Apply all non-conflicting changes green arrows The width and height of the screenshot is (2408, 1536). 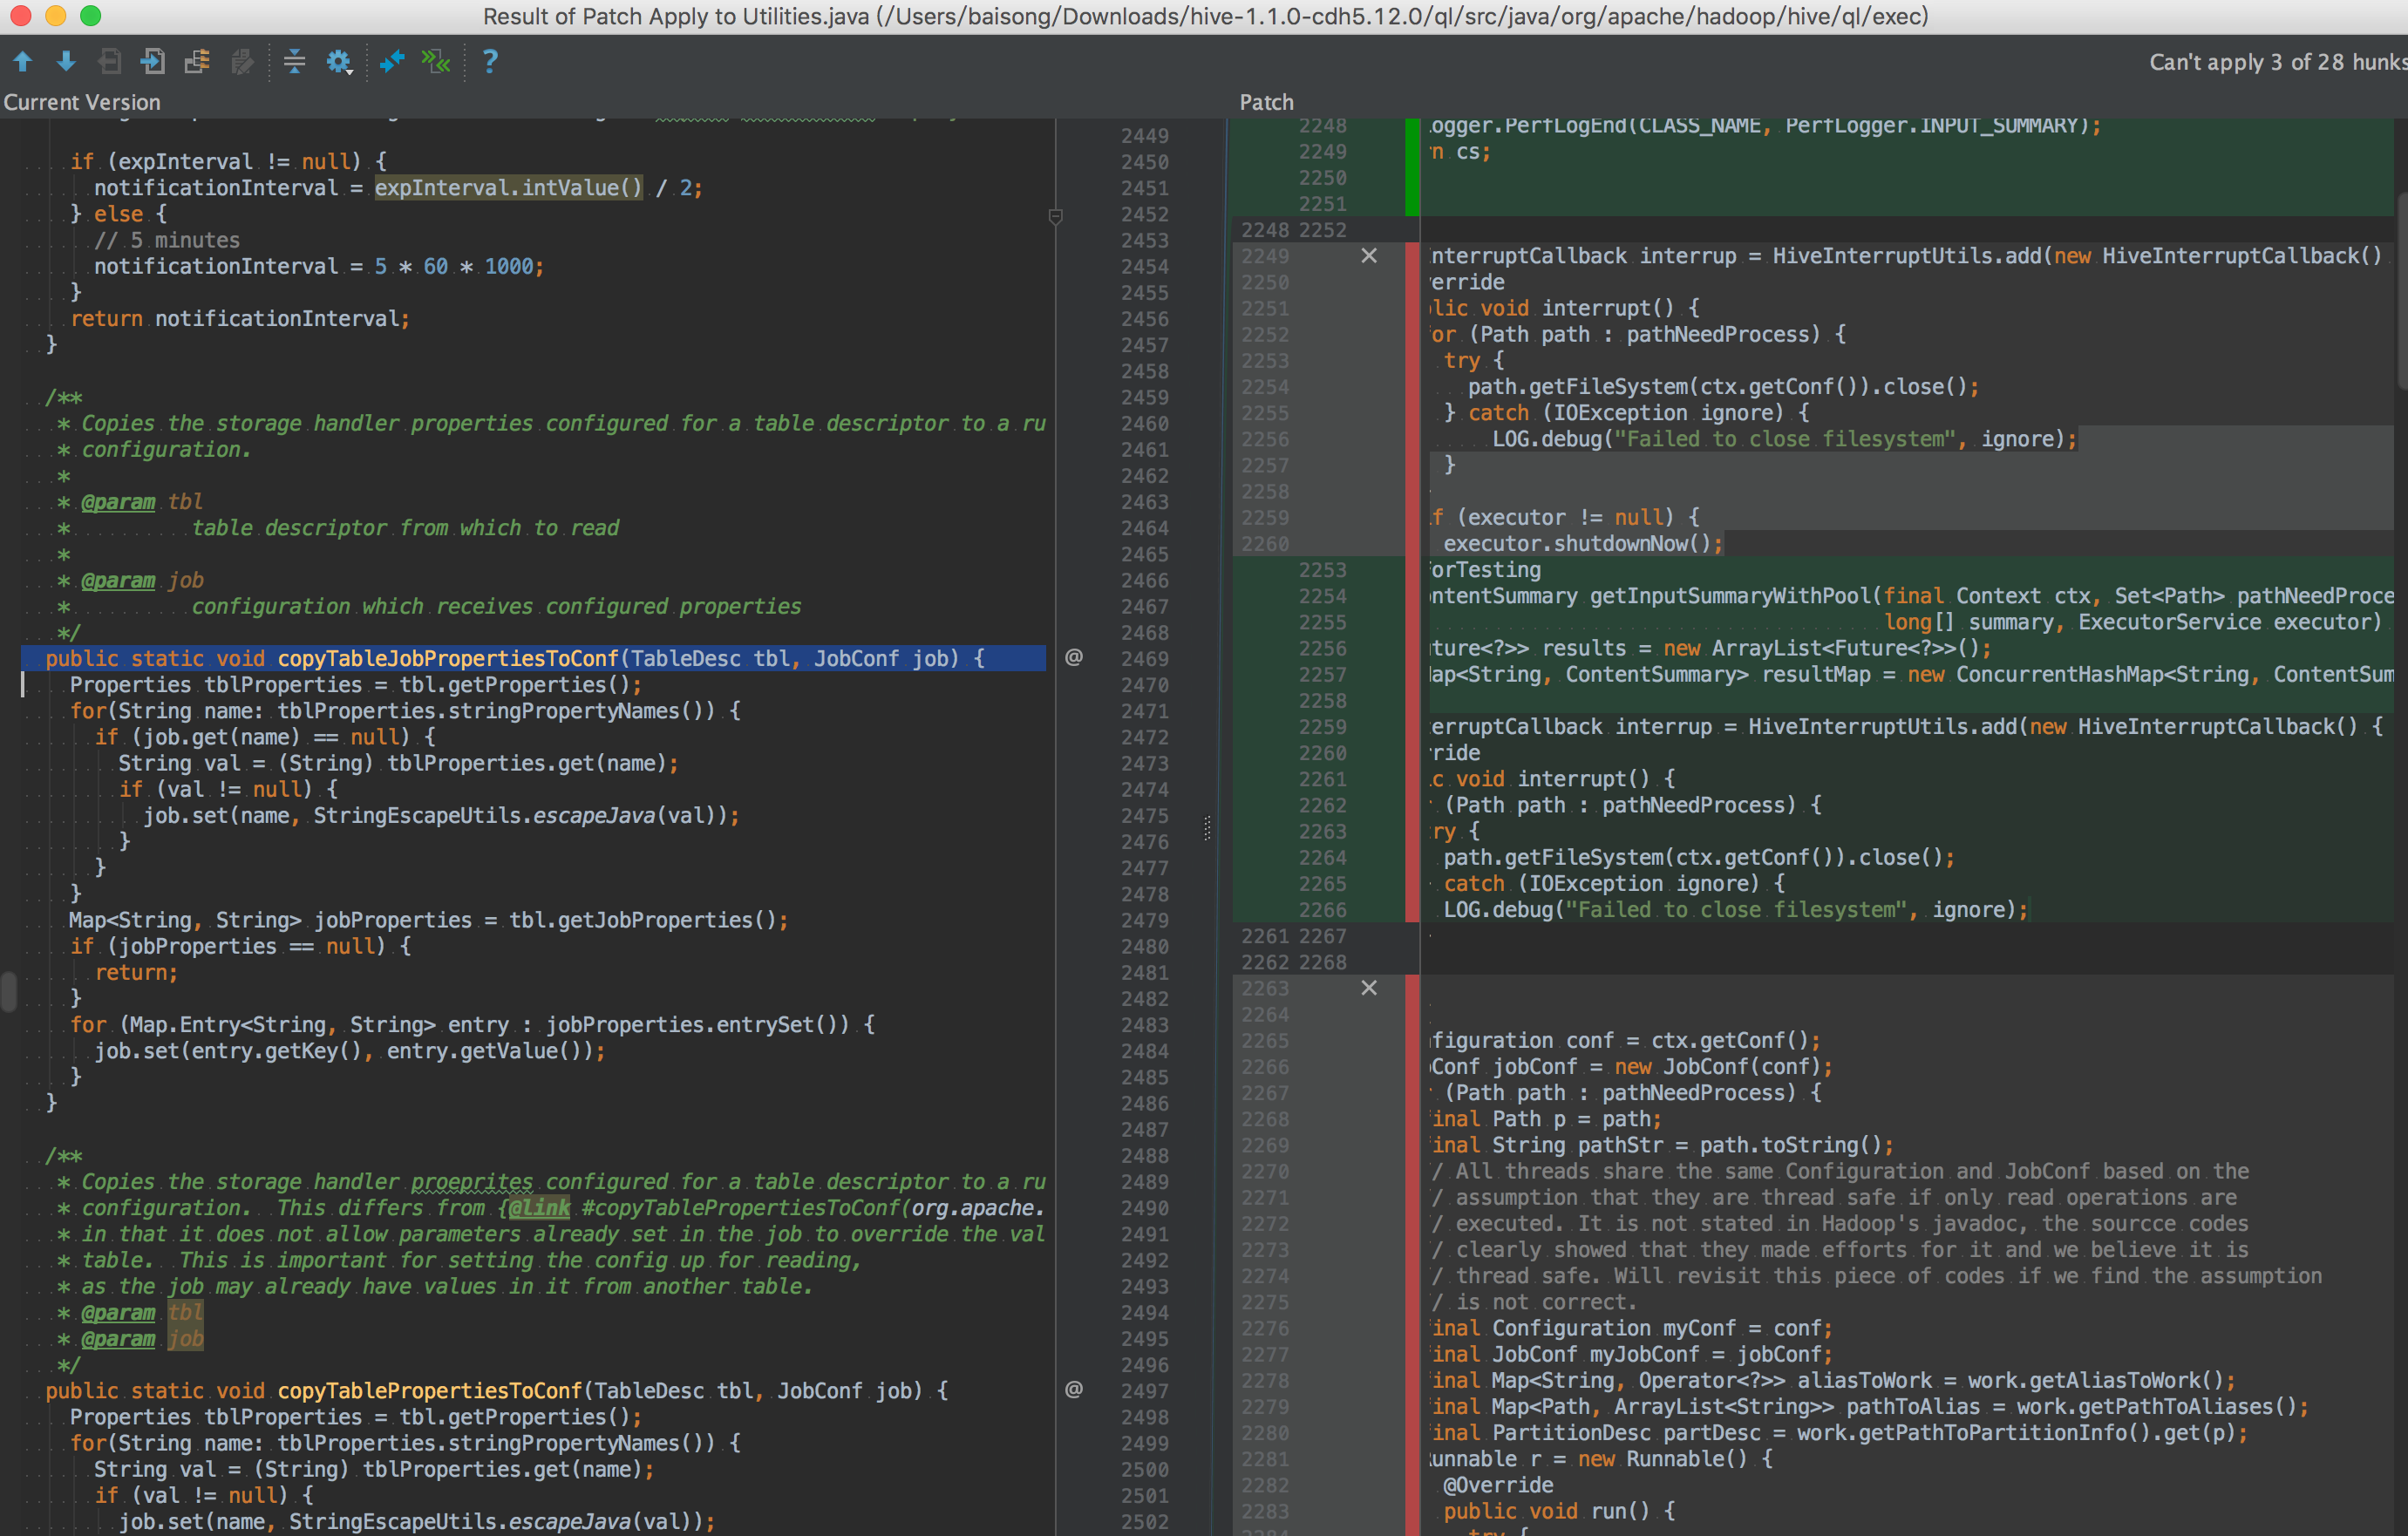pyautogui.click(x=436, y=62)
